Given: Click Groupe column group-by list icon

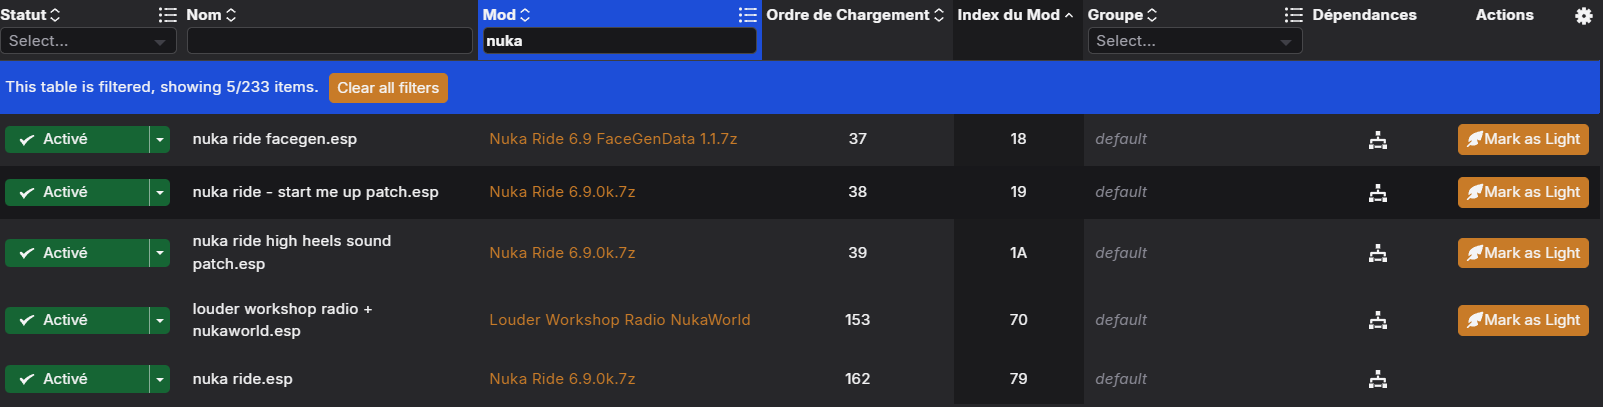Looking at the screenshot, I should coord(1294,15).
